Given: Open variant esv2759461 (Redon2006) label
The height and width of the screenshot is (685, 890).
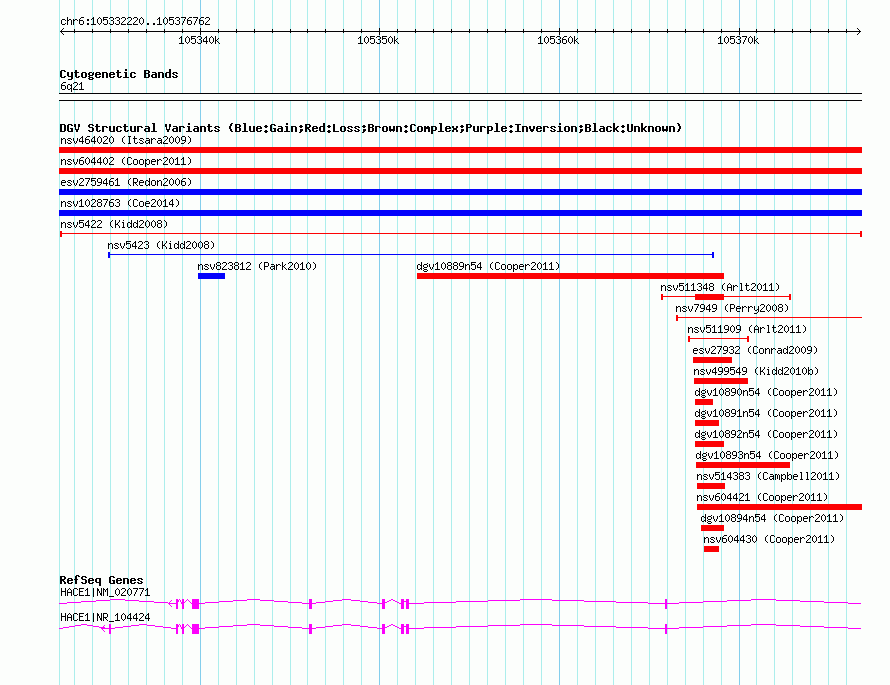Looking at the screenshot, I should coord(126,182).
